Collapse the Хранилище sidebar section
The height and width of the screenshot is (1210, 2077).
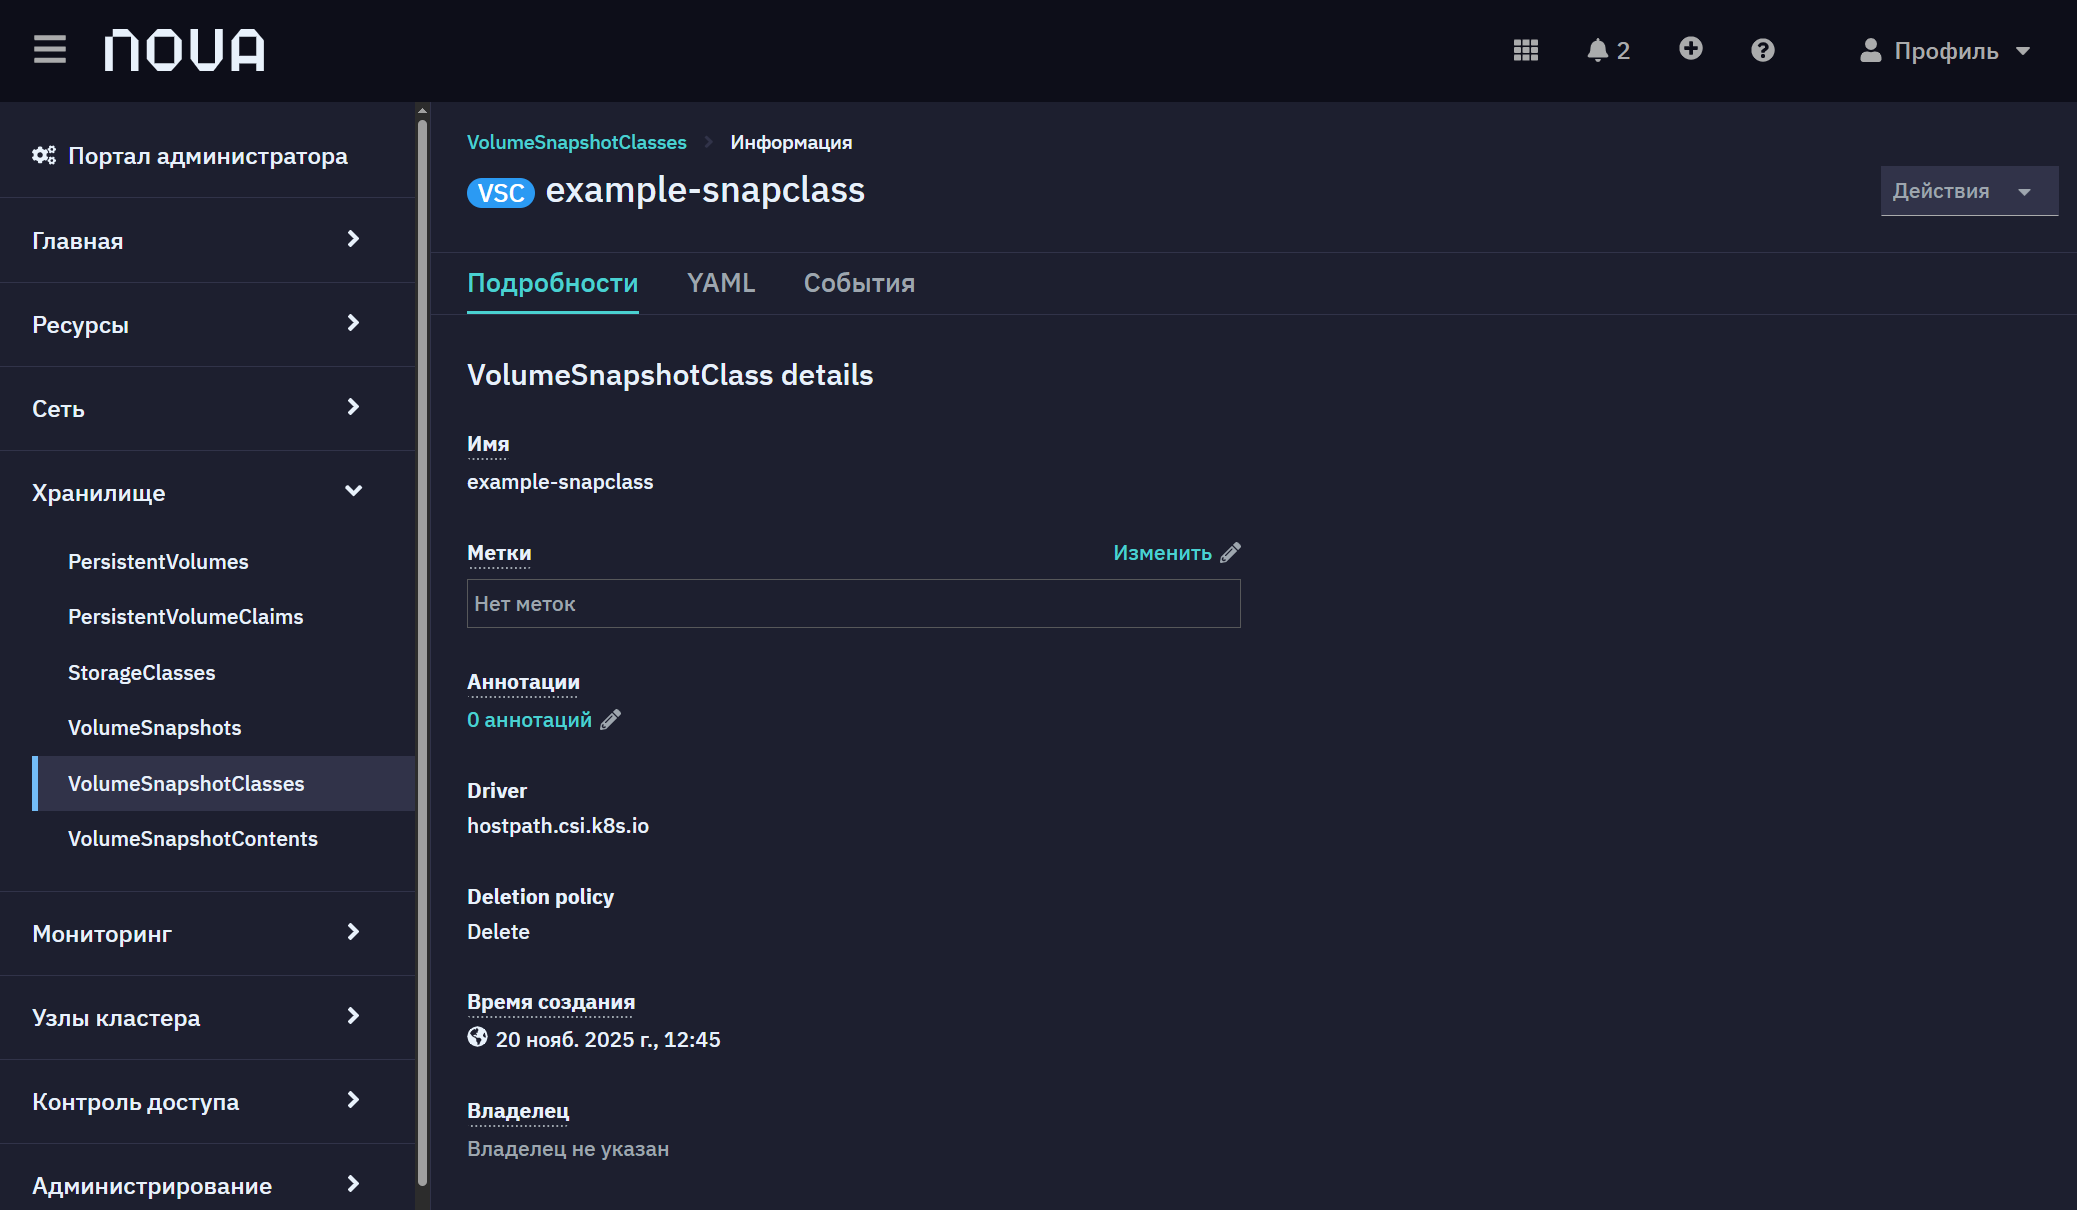(x=207, y=492)
